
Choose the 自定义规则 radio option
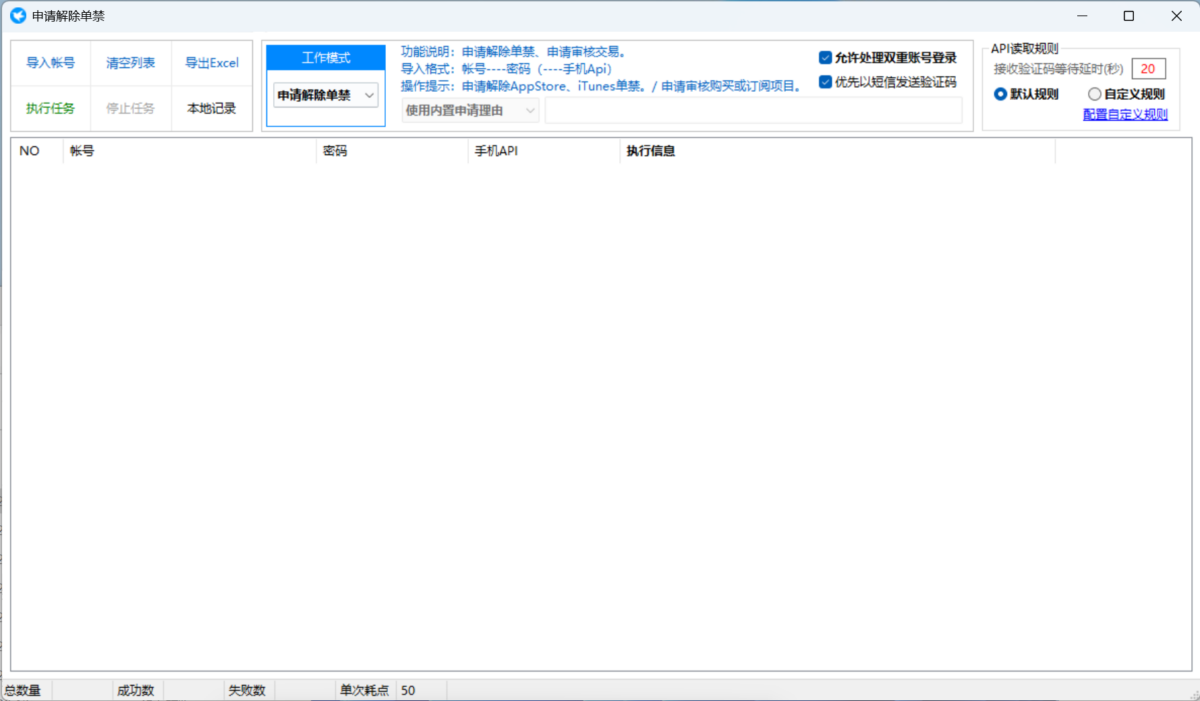pos(1094,94)
